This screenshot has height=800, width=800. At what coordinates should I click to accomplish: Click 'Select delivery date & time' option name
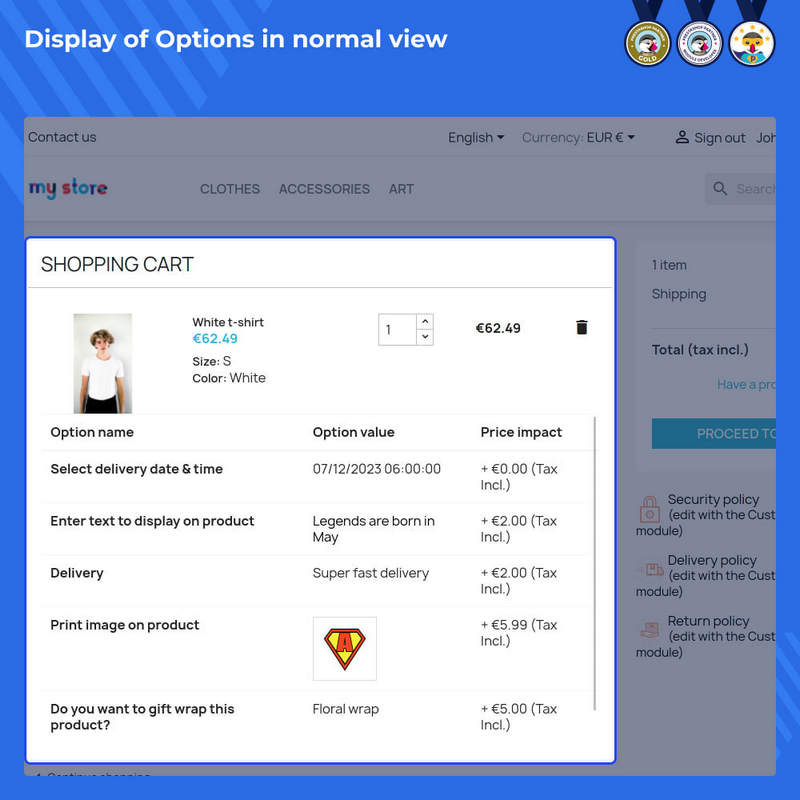[x=136, y=469]
